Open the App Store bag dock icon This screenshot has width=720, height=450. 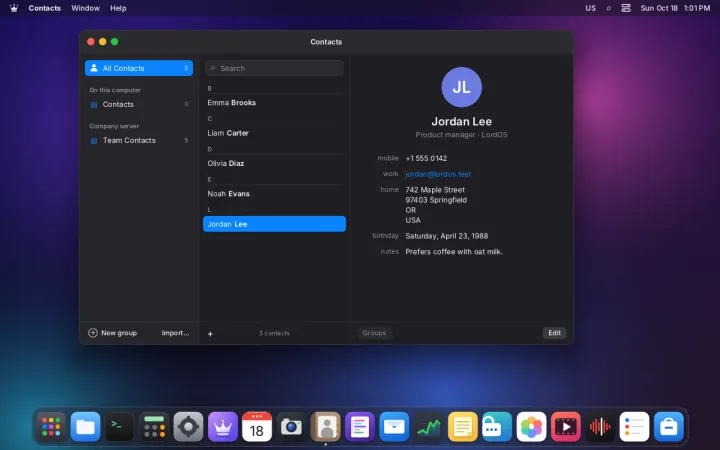click(x=669, y=427)
